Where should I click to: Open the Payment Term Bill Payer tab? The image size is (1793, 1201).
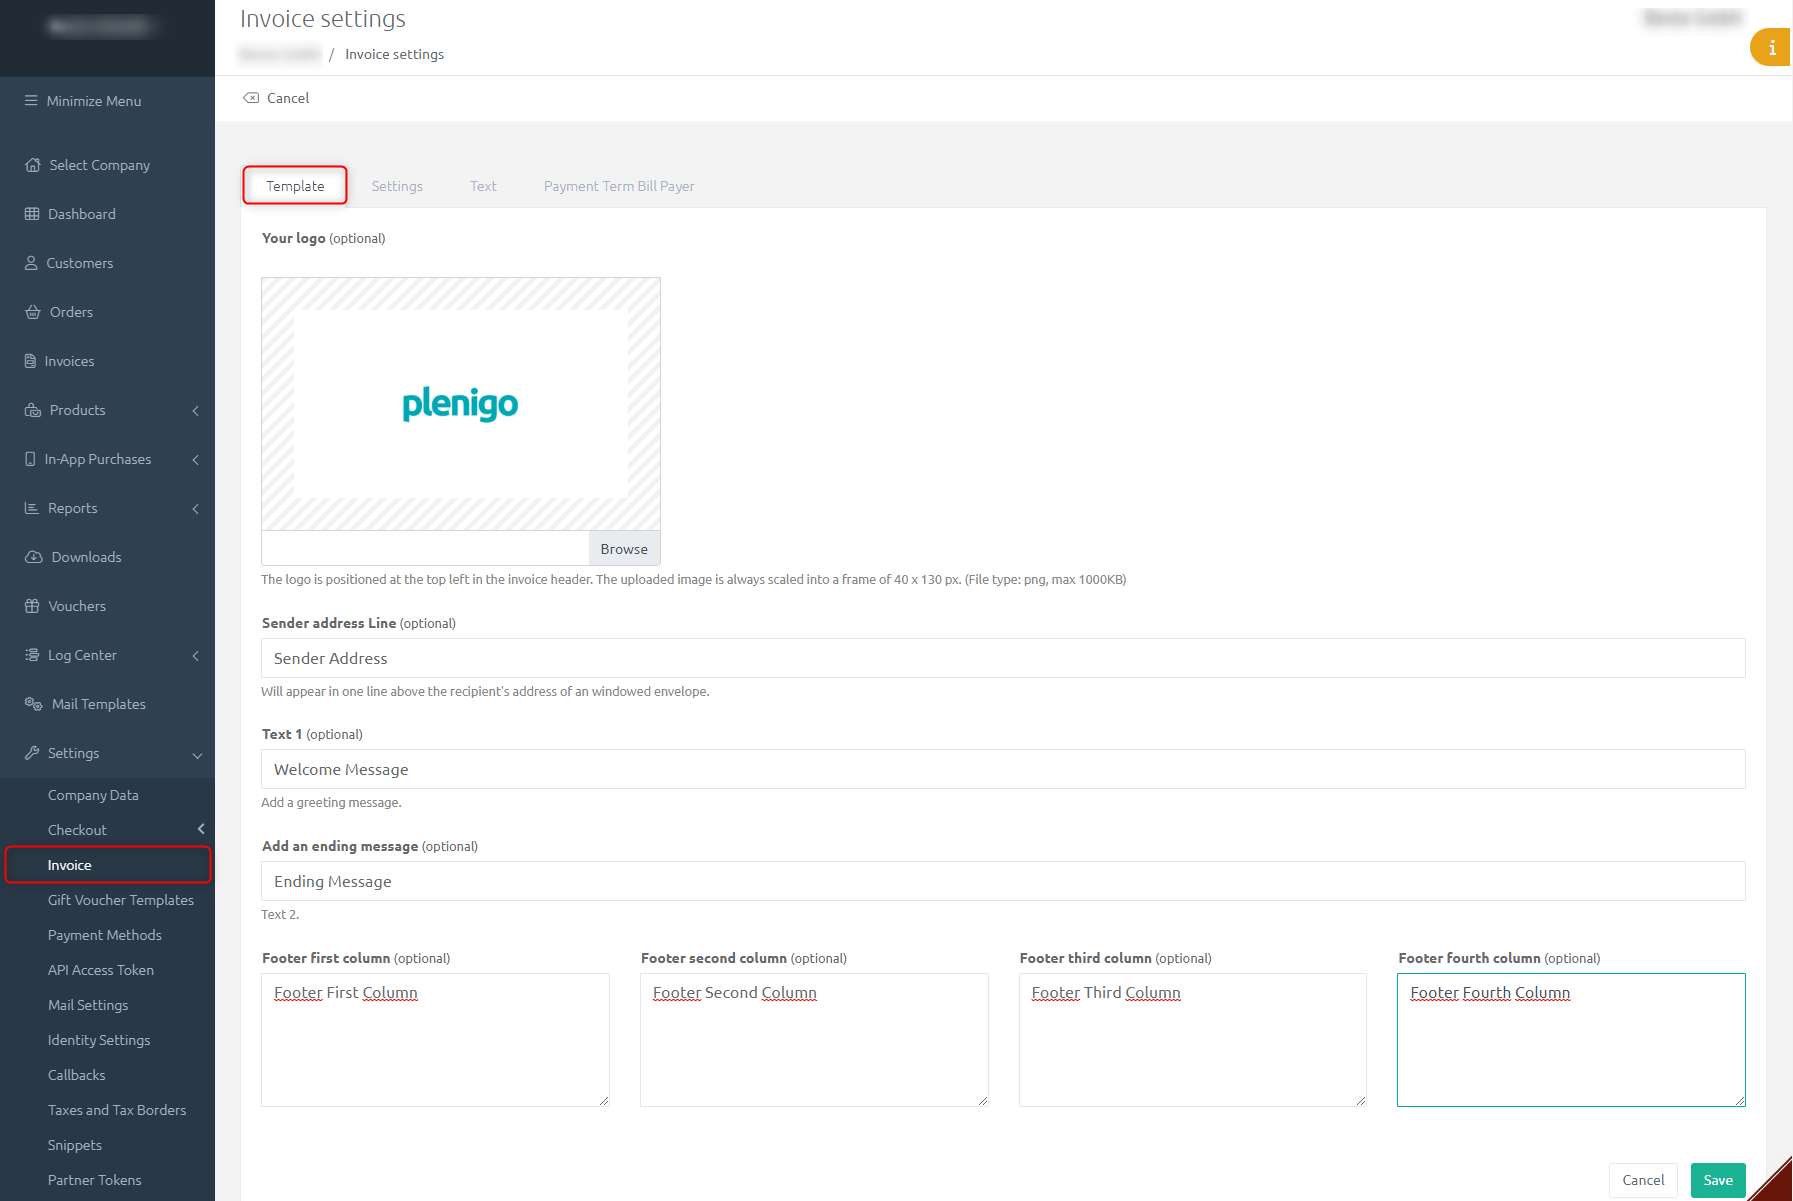click(x=618, y=186)
